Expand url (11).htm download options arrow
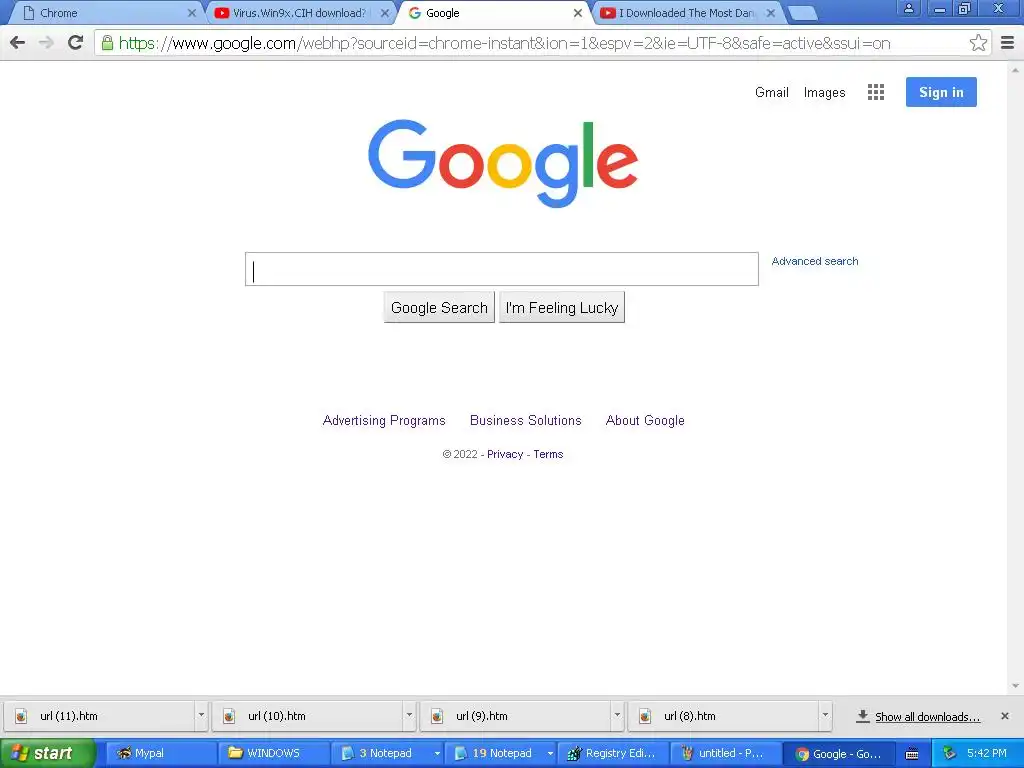 click(201, 716)
